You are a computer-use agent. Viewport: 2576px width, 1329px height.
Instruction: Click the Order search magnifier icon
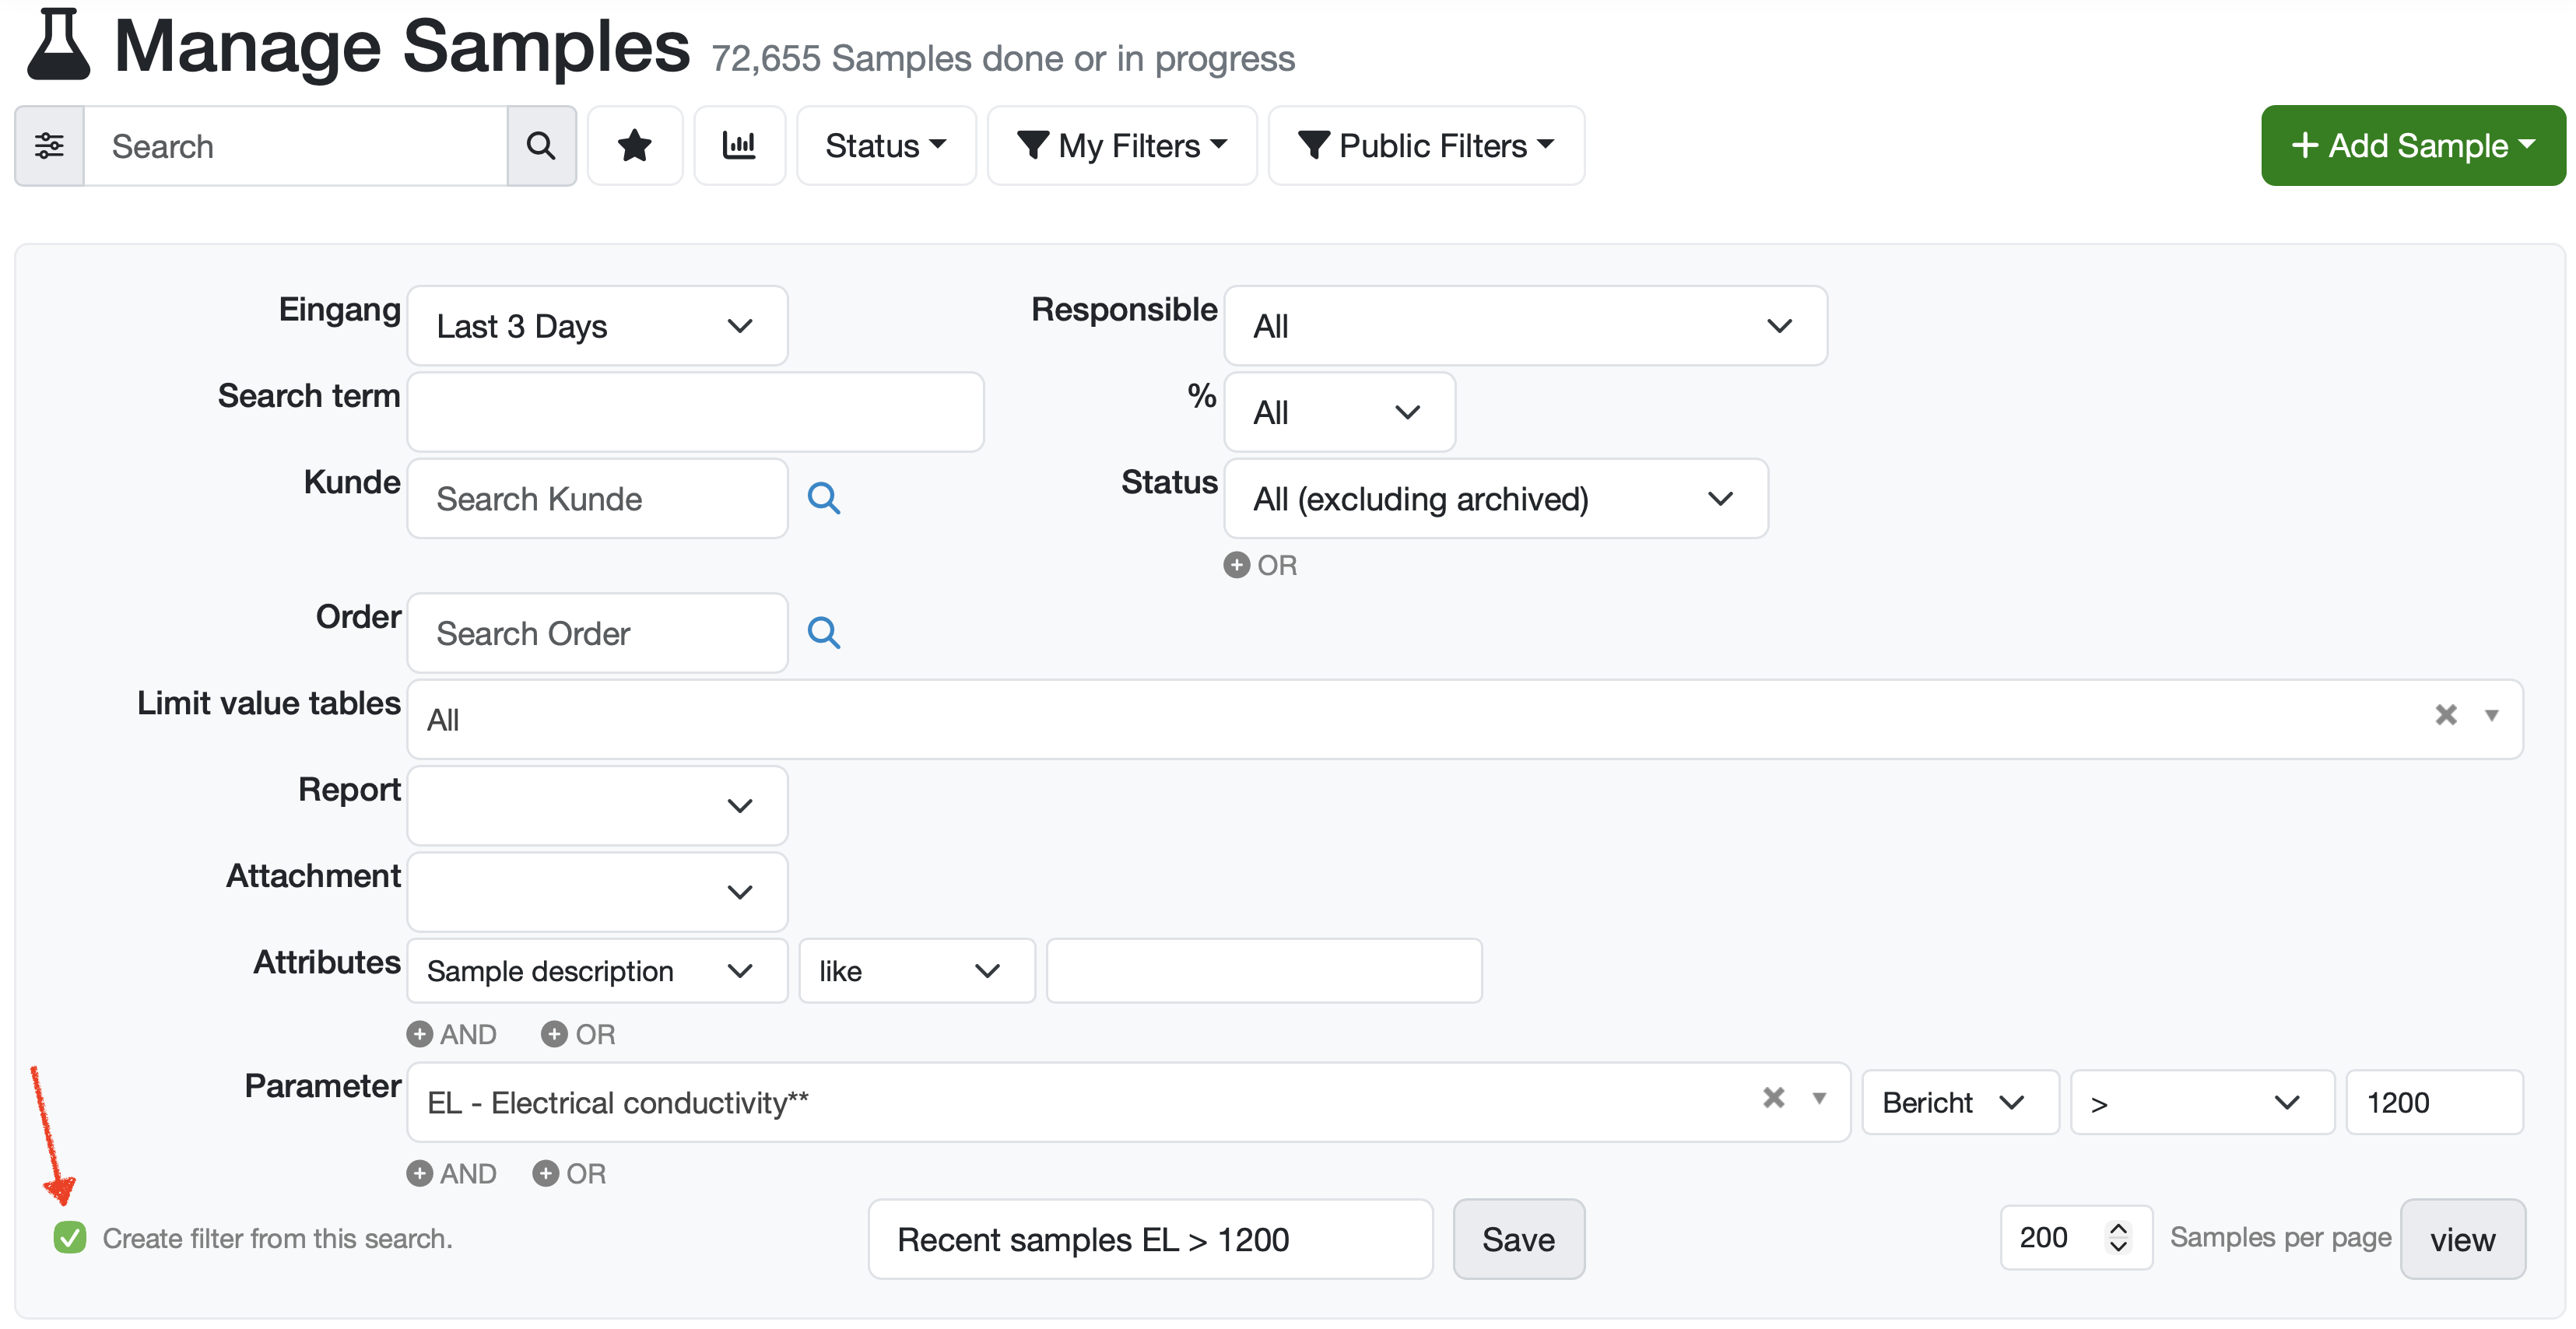click(823, 633)
